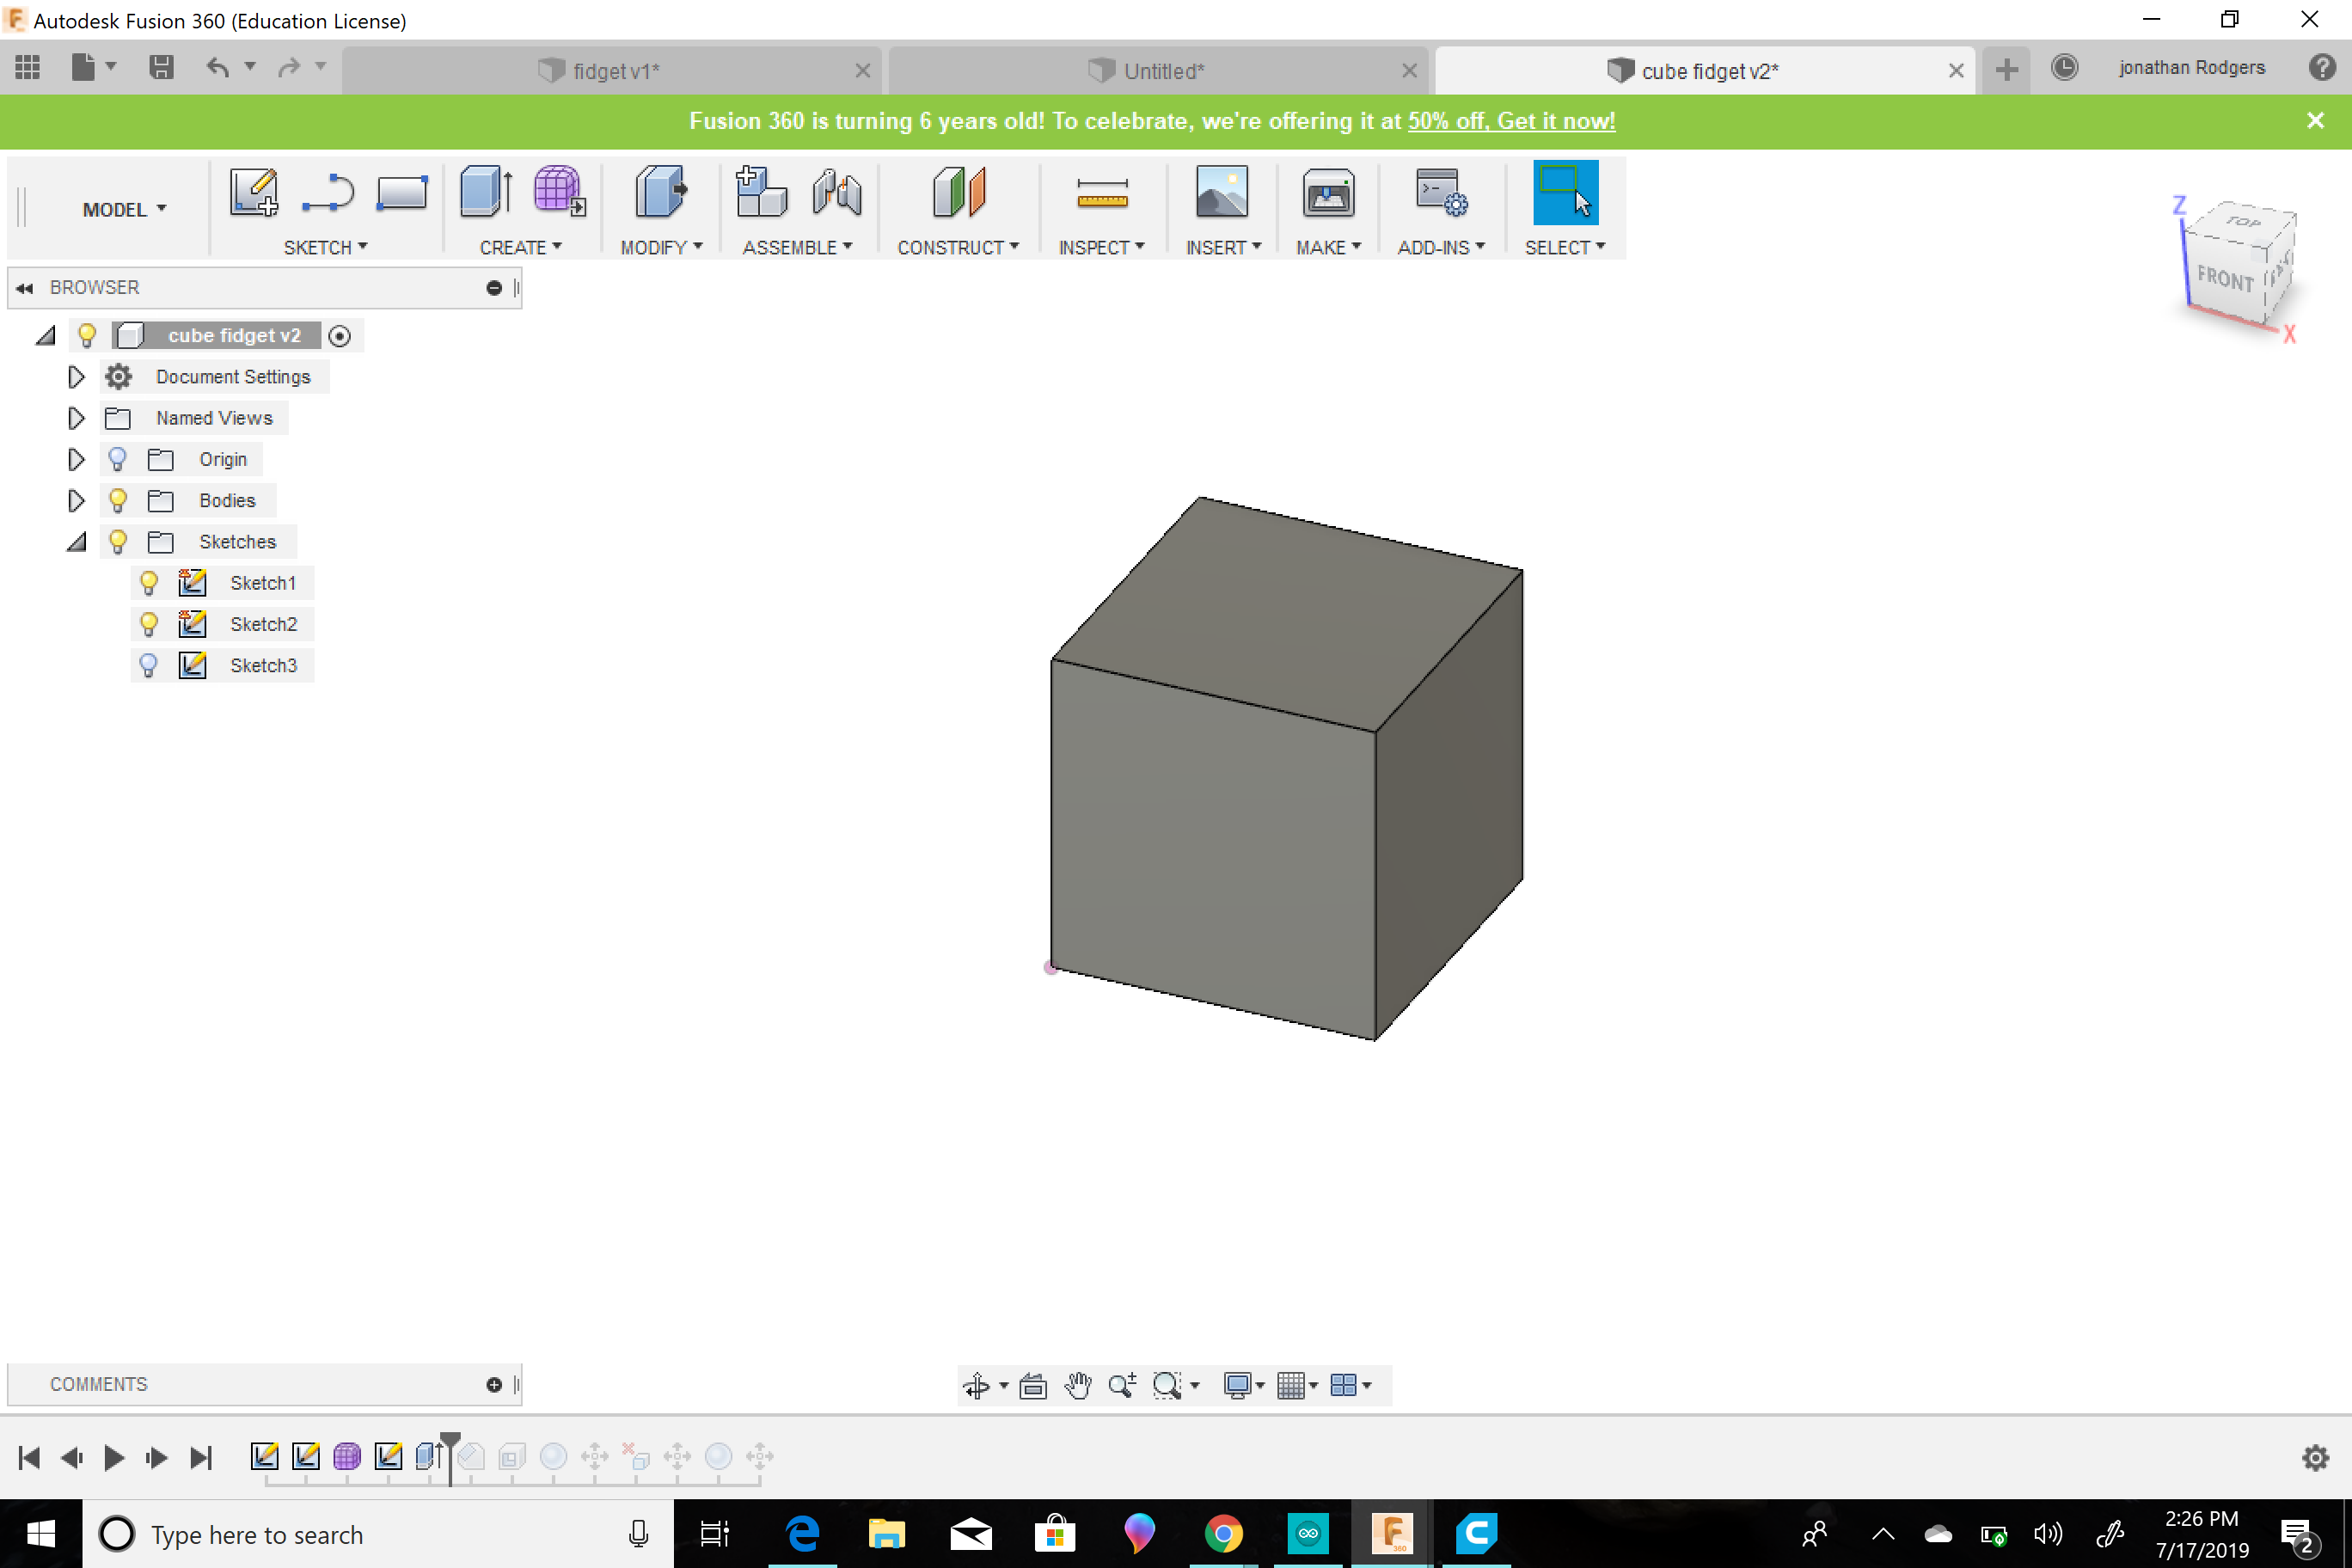2352x1568 pixels.
Task: Open the CREATE menu
Action: [520, 247]
